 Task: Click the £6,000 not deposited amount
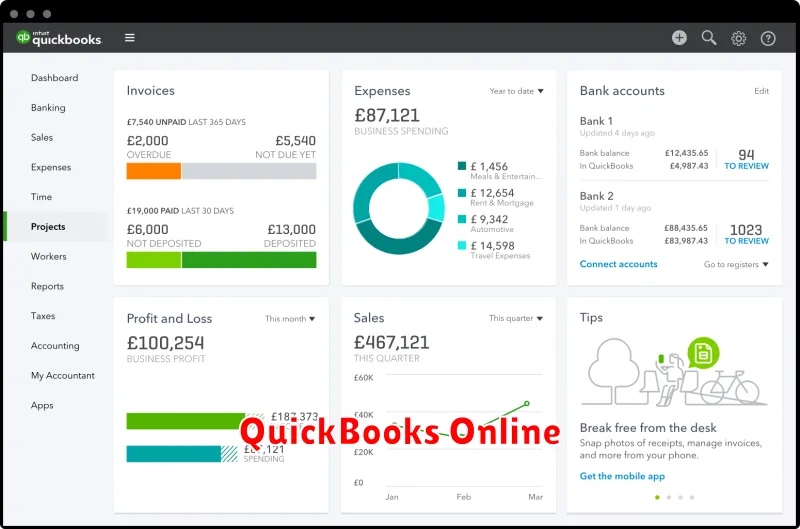[147, 230]
